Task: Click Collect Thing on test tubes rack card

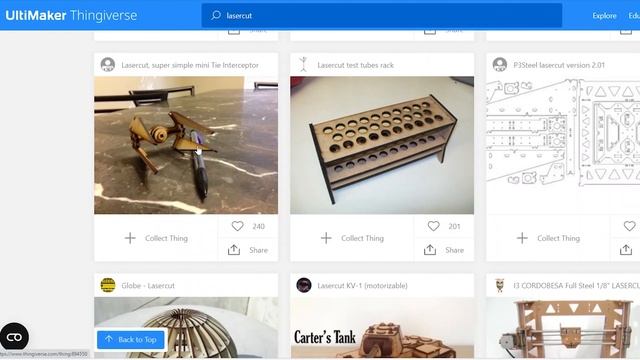Action: click(362, 238)
